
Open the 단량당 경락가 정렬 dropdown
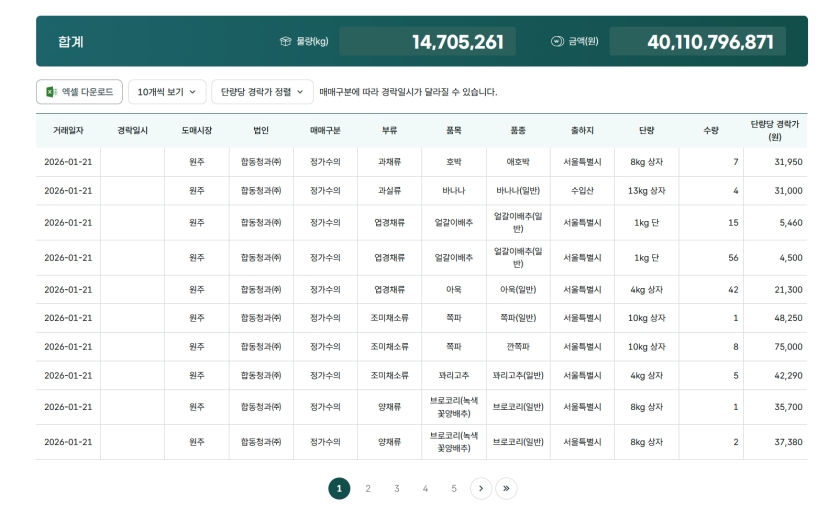point(262,92)
